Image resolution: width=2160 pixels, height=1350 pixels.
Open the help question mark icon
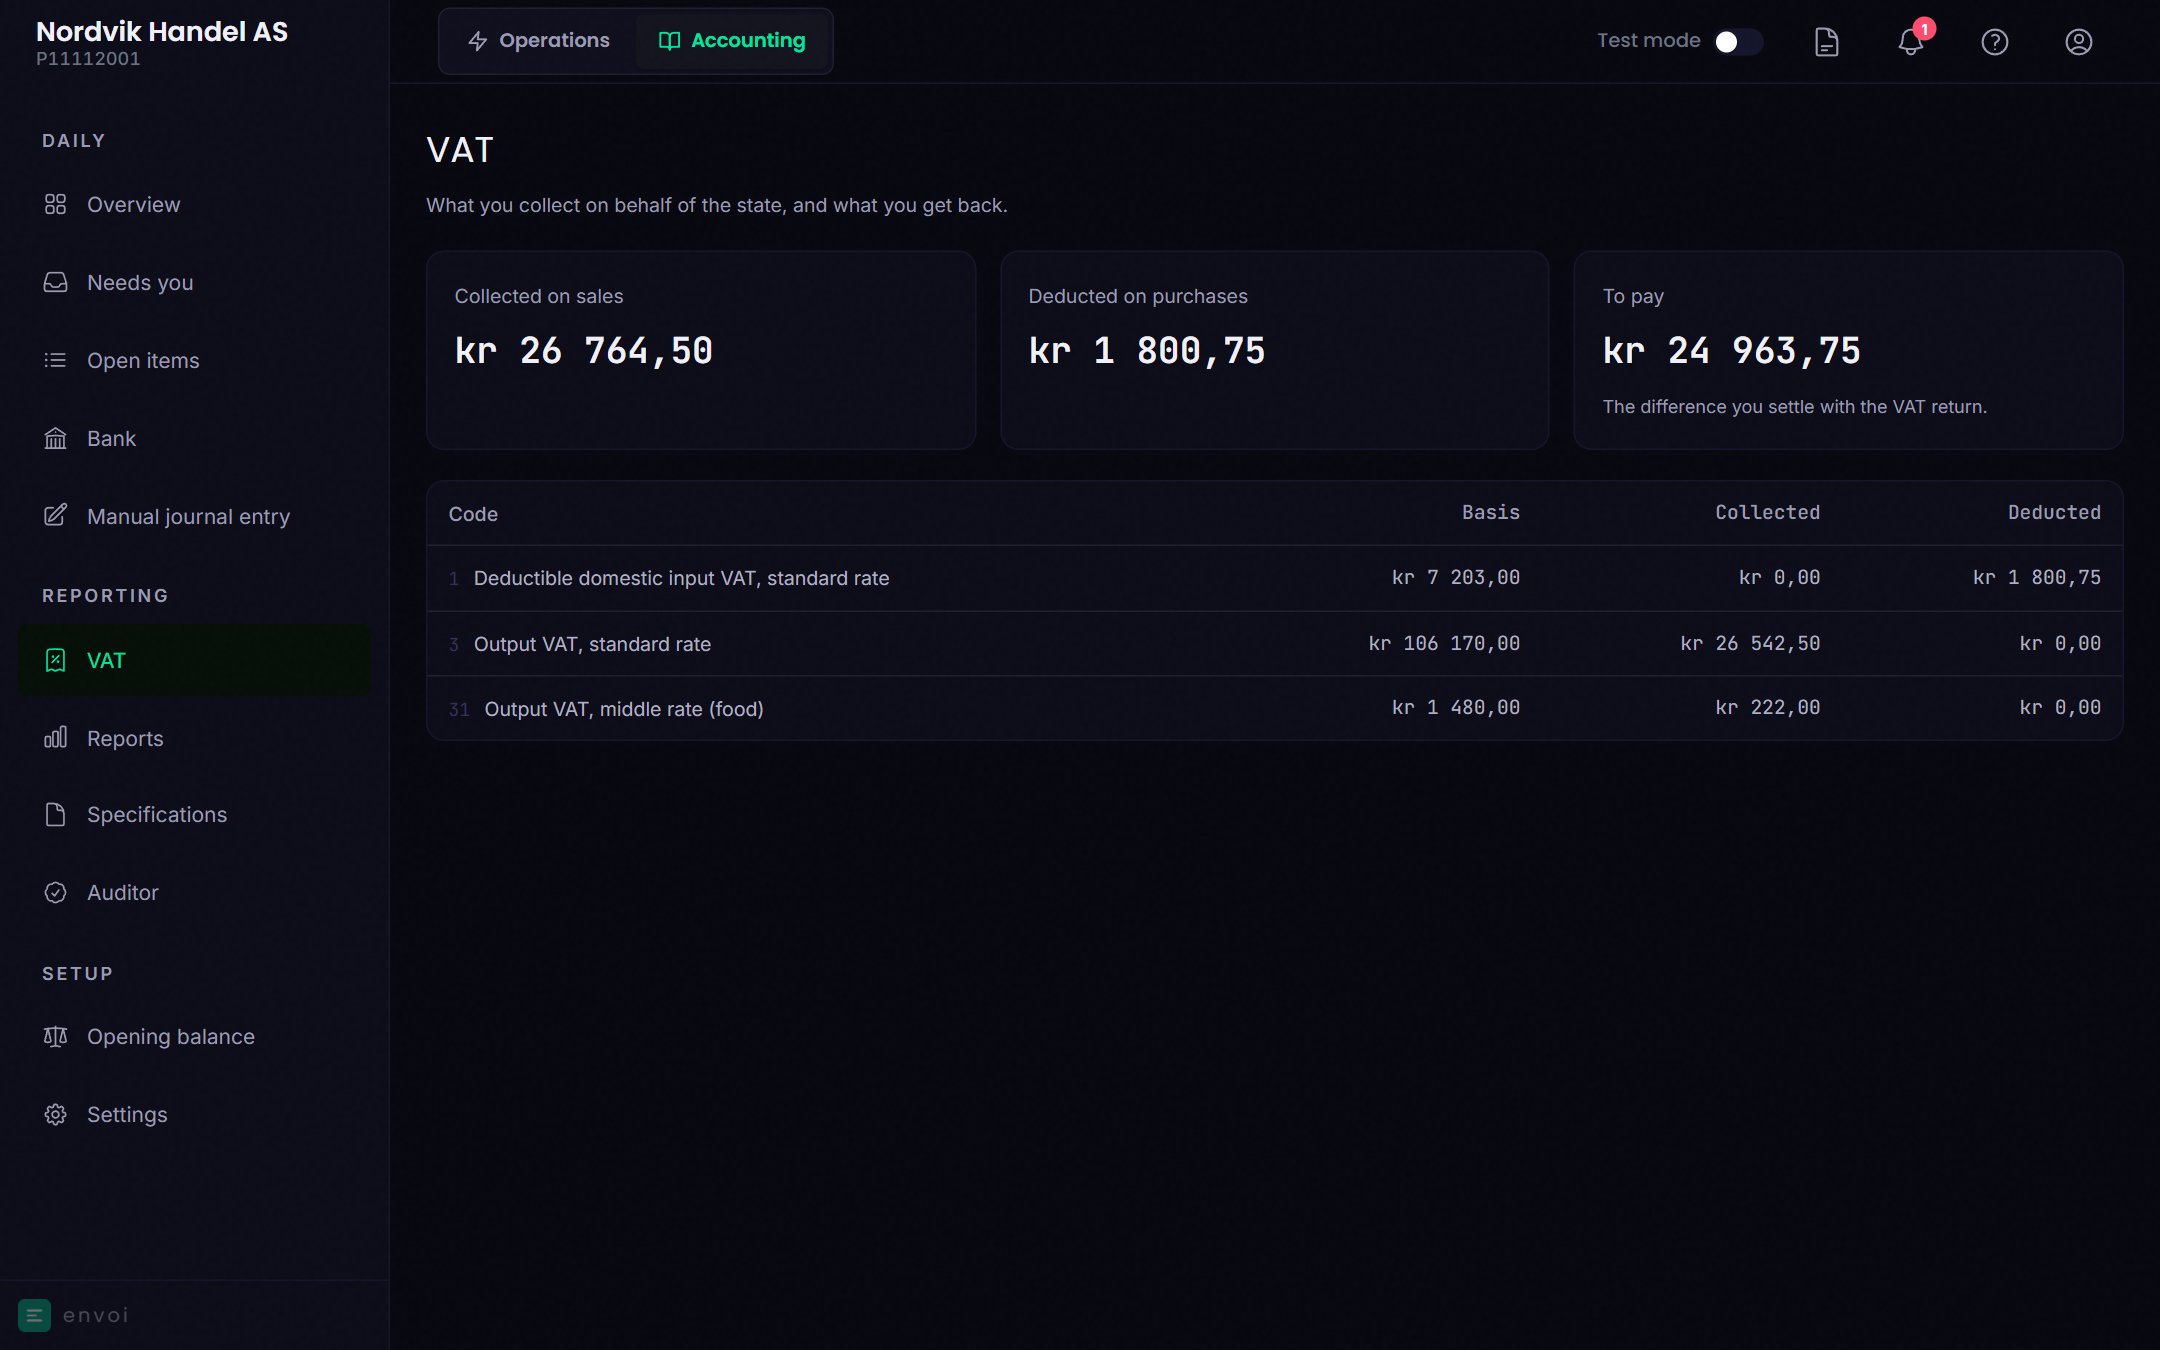1995,42
